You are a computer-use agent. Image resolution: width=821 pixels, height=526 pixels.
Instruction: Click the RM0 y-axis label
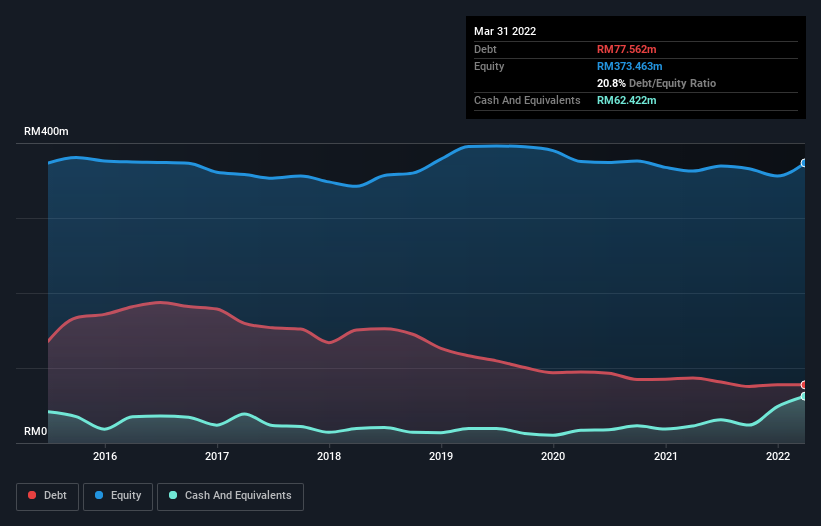(x=36, y=431)
